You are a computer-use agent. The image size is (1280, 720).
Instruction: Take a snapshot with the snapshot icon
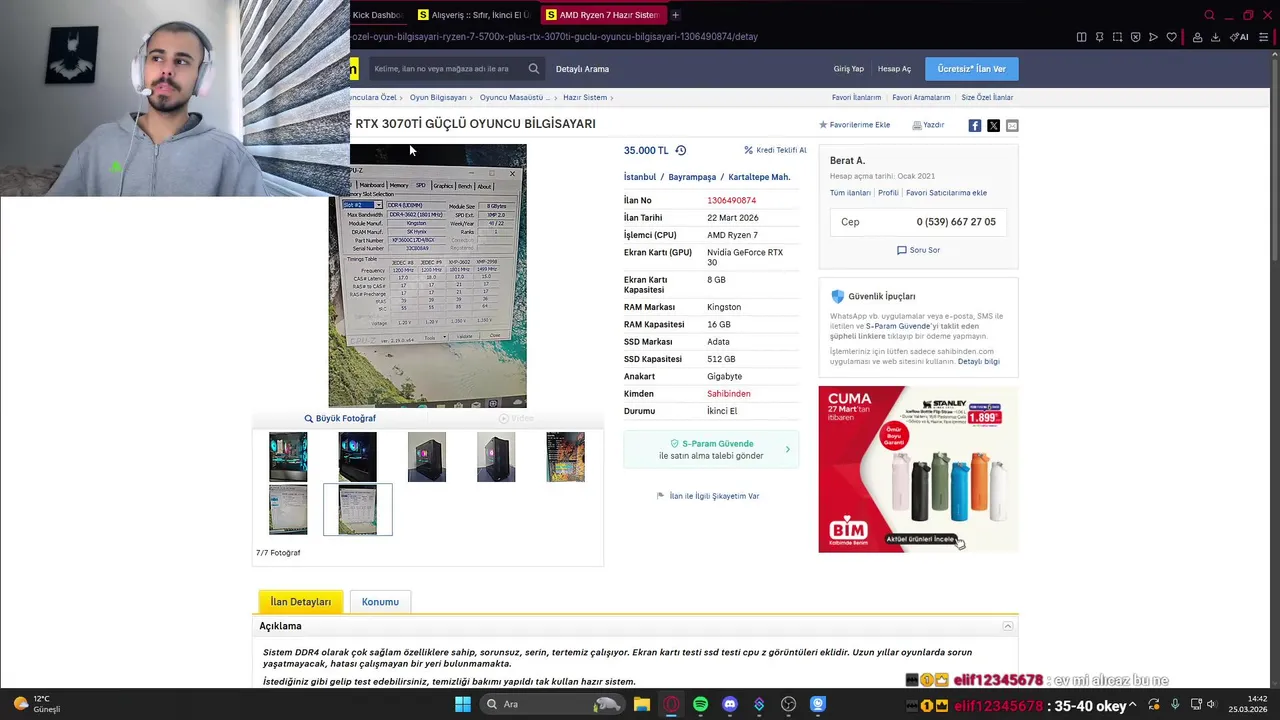pos(1117,37)
